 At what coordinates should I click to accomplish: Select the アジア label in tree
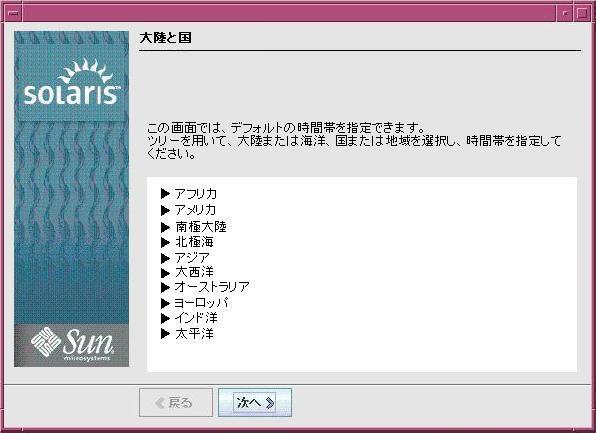pos(192,258)
